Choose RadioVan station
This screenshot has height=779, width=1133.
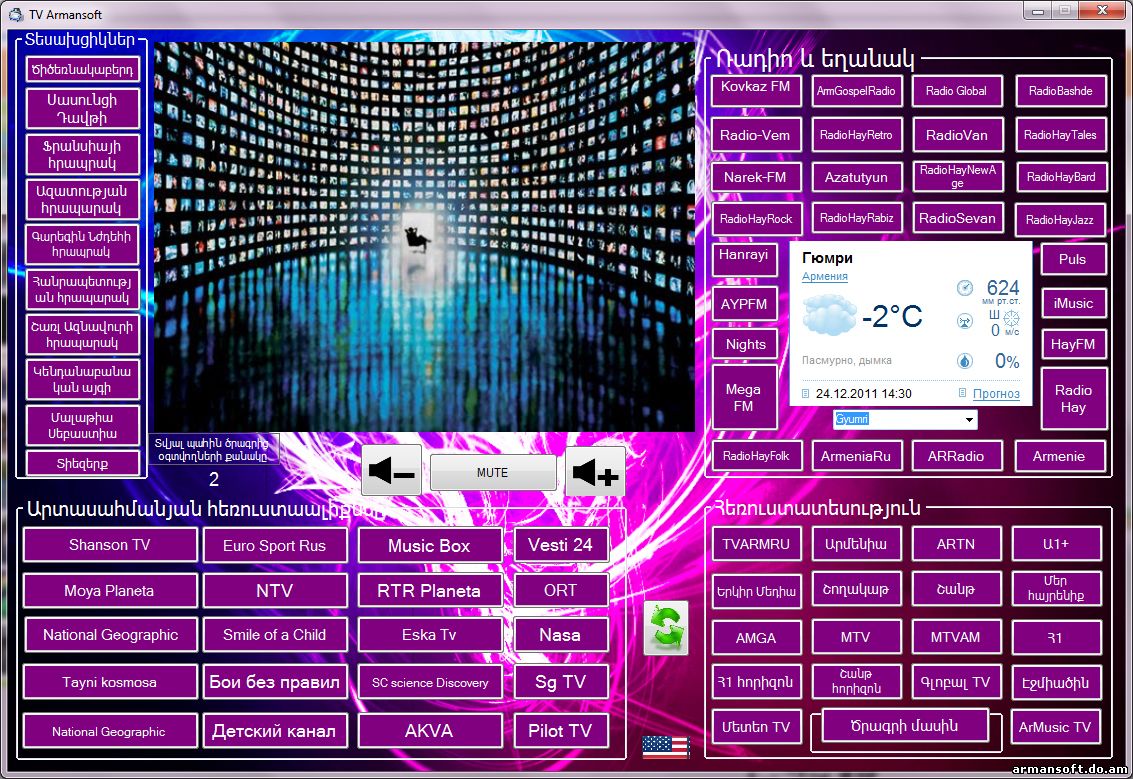[957, 135]
